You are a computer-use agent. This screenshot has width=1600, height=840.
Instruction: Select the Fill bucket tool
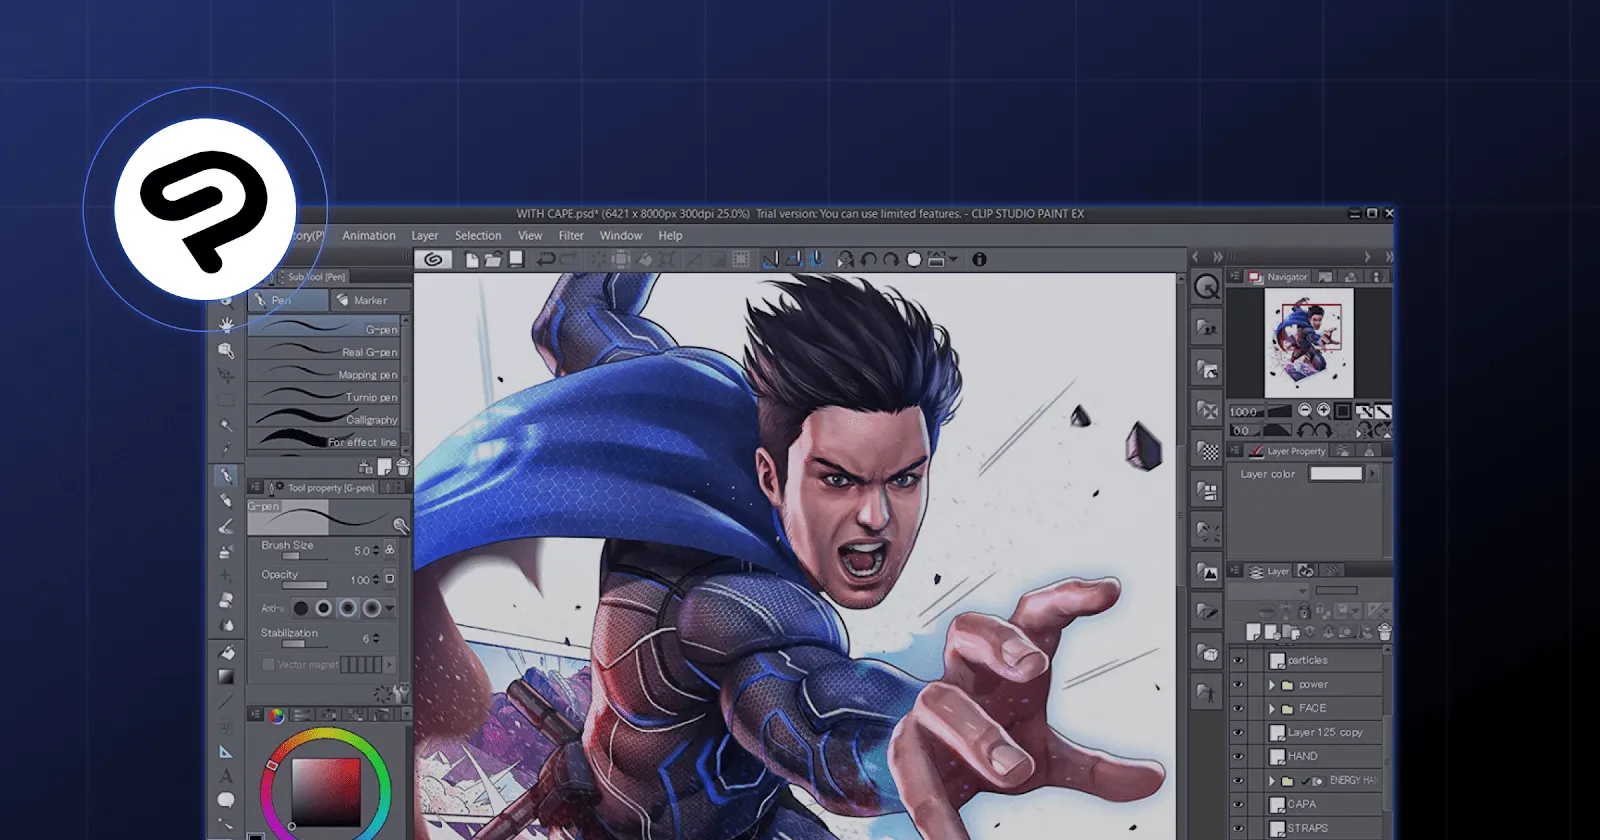(x=227, y=652)
